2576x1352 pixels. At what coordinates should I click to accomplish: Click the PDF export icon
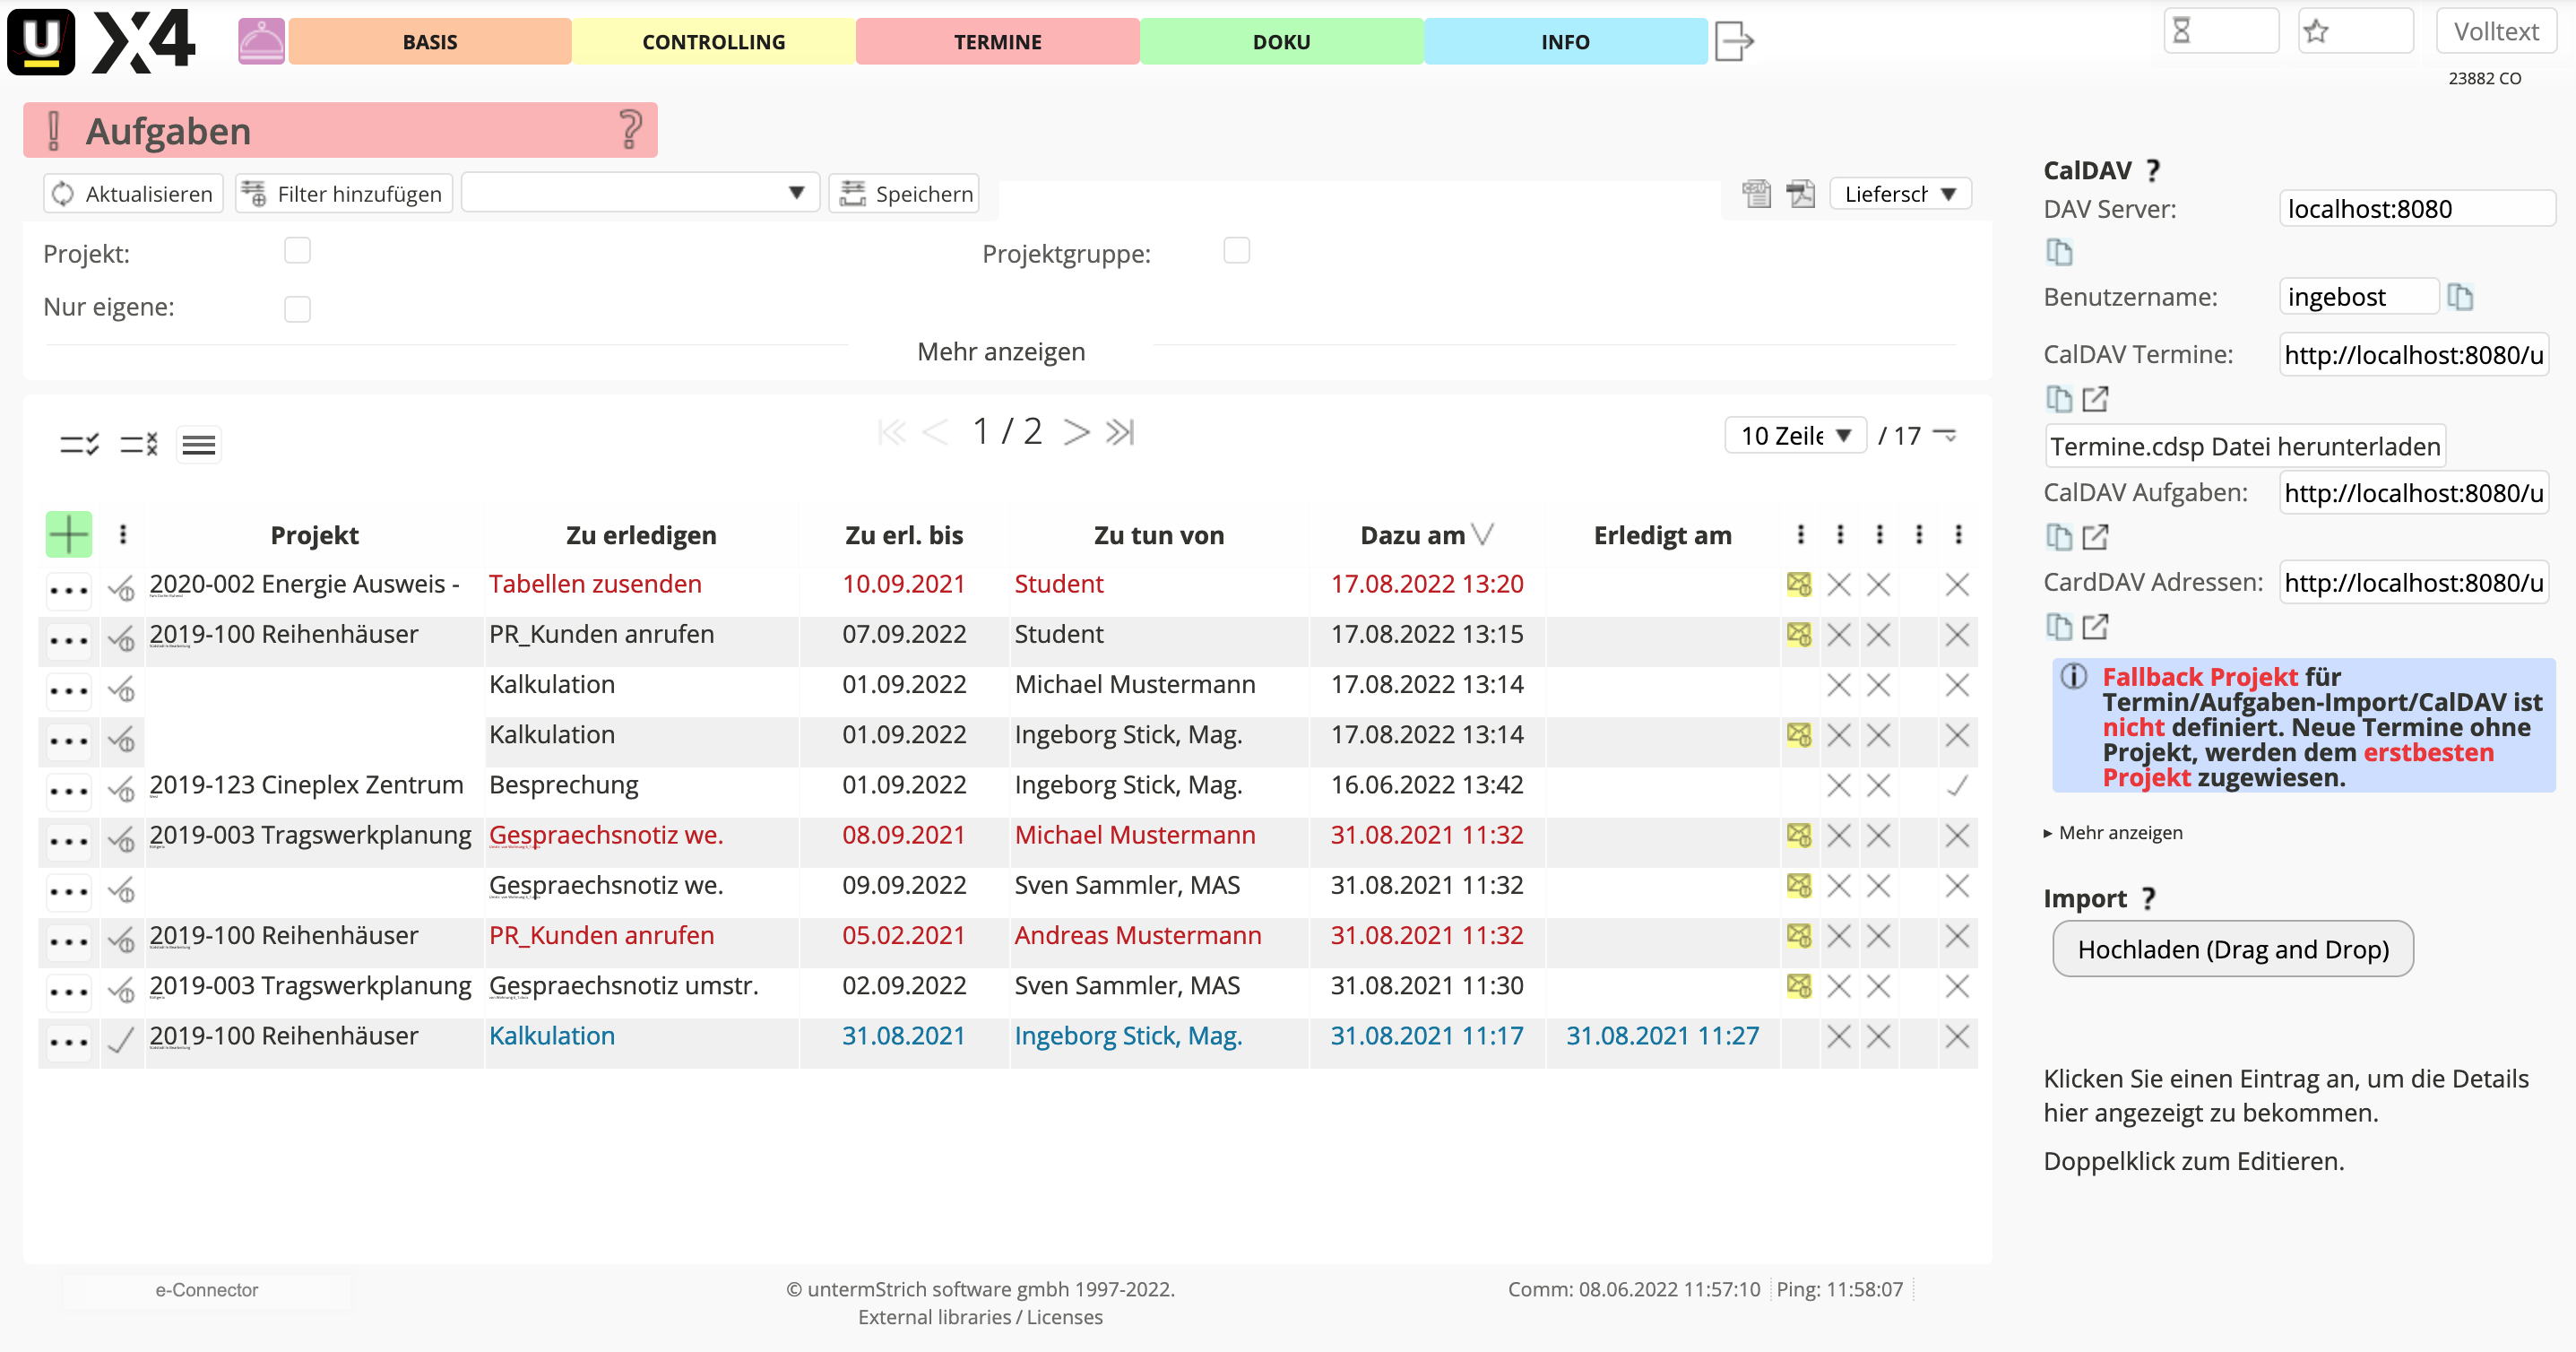tap(1800, 193)
